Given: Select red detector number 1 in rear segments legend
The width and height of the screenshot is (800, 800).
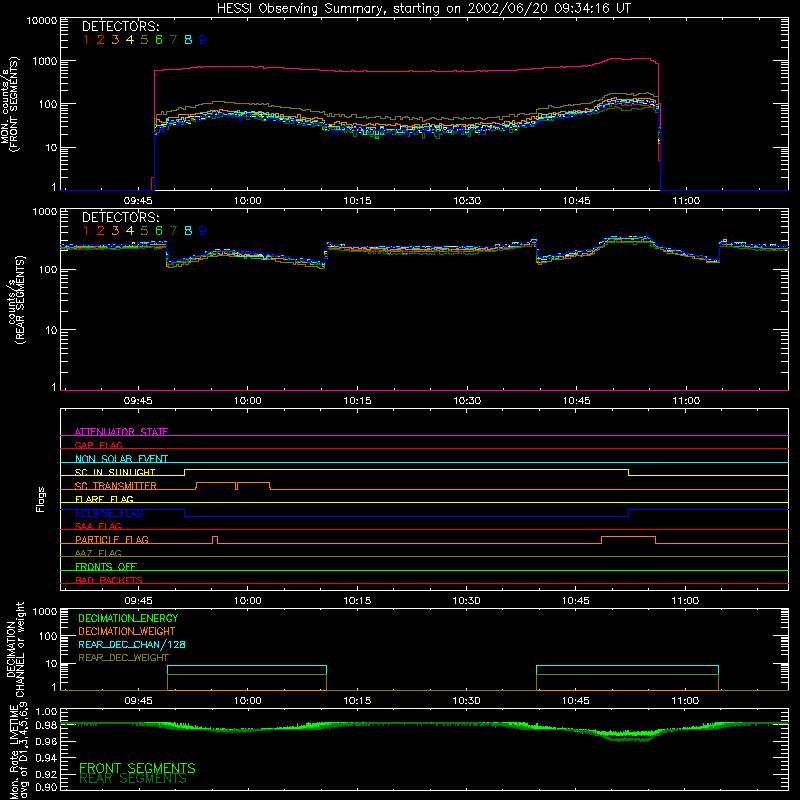Looking at the screenshot, I should click(86, 231).
